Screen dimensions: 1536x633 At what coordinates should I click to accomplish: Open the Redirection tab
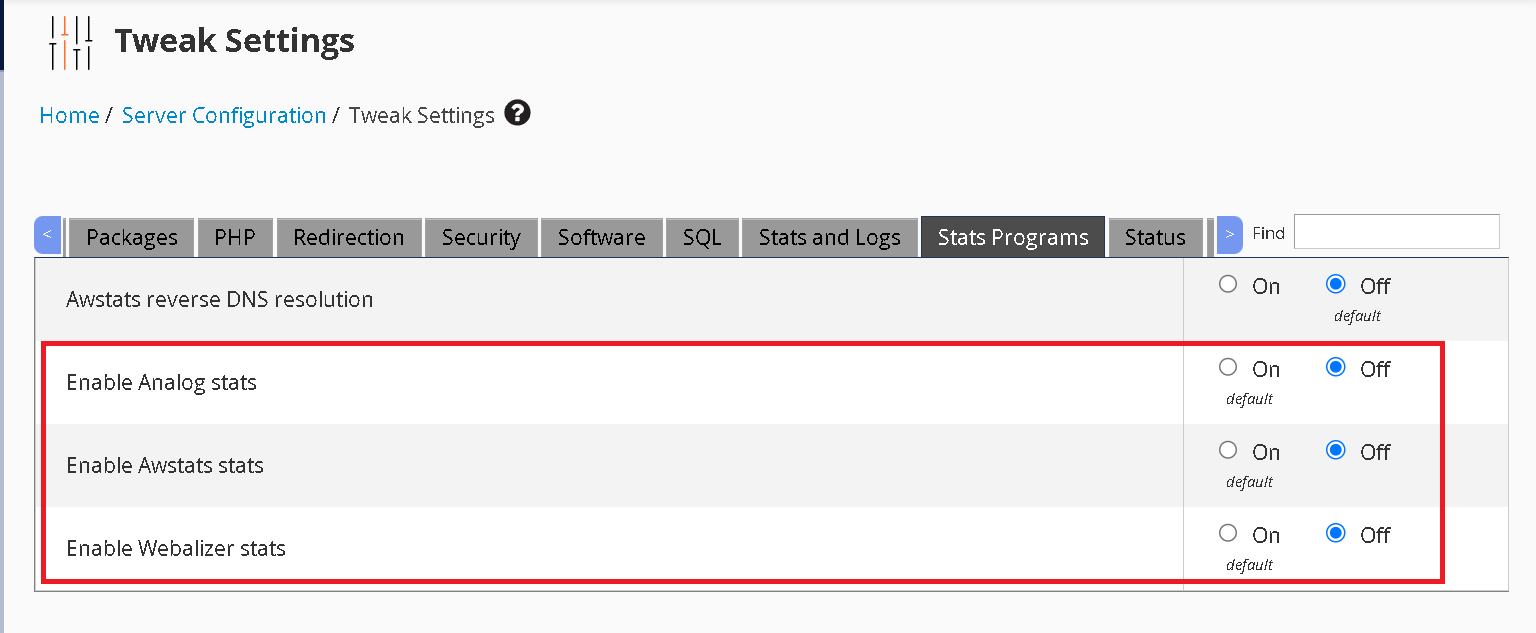coord(349,237)
